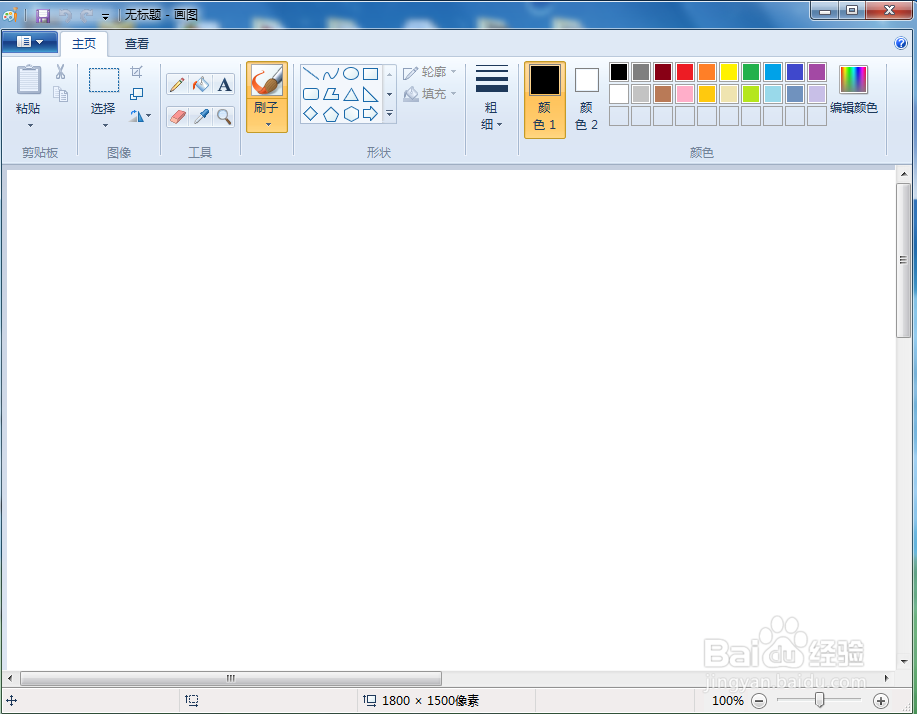Image resolution: width=917 pixels, height=714 pixels.
Task: Pick the purple color swatch
Action: 817,72
